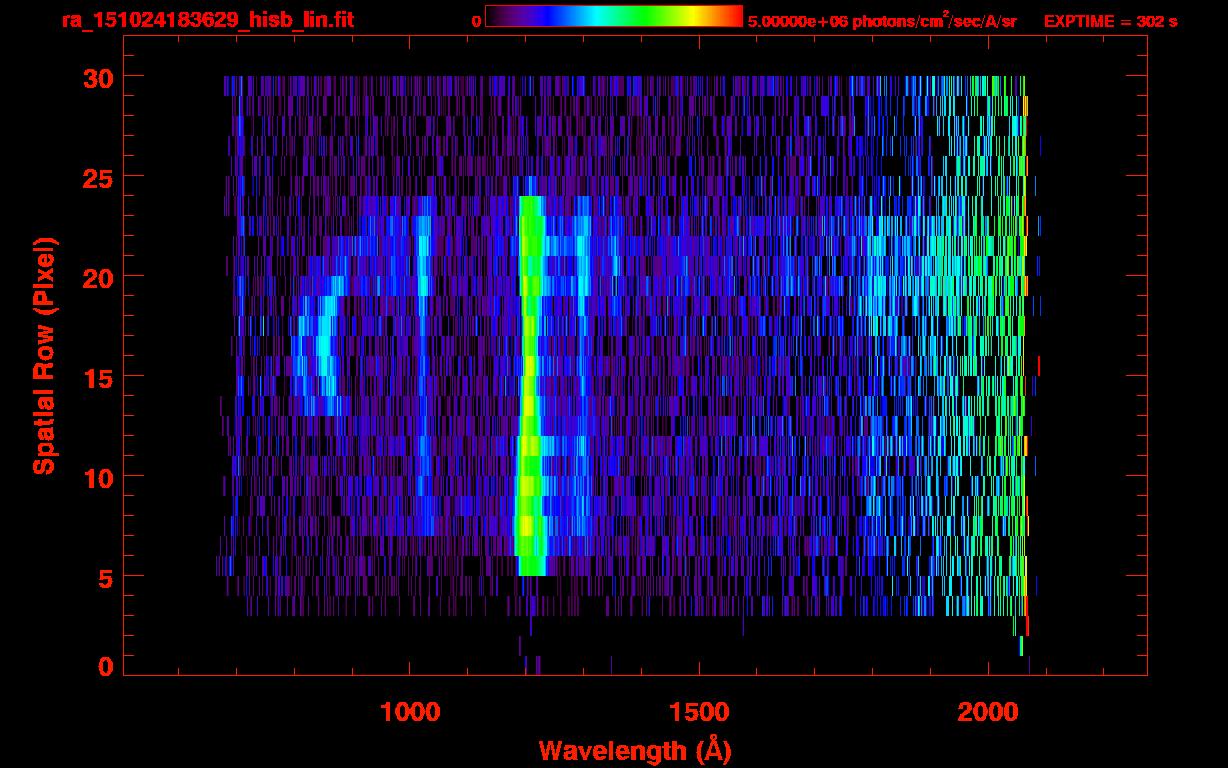1228x768 pixels.
Task: Click the 5.00000e+06 photons/cm²/sec/A/sr label
Action: click(882, 21)
